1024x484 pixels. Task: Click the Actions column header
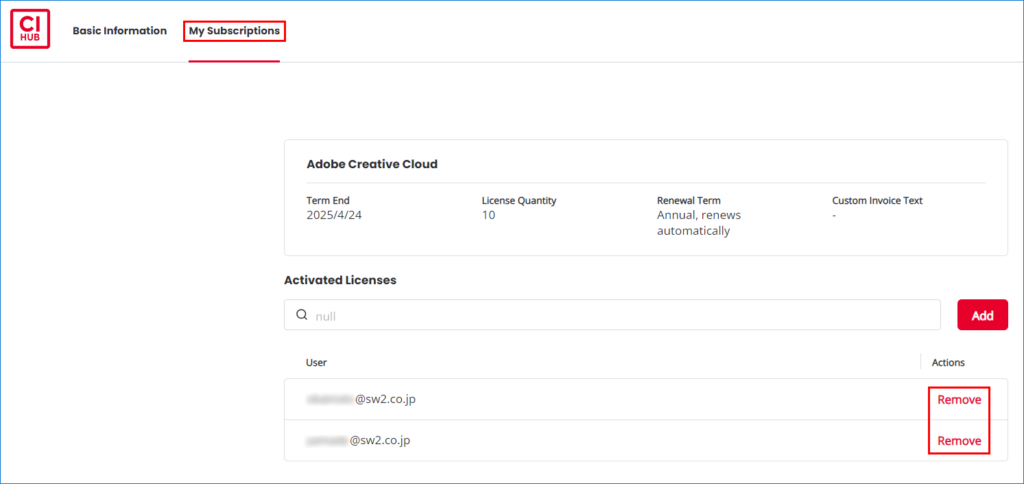coord(948,362)
